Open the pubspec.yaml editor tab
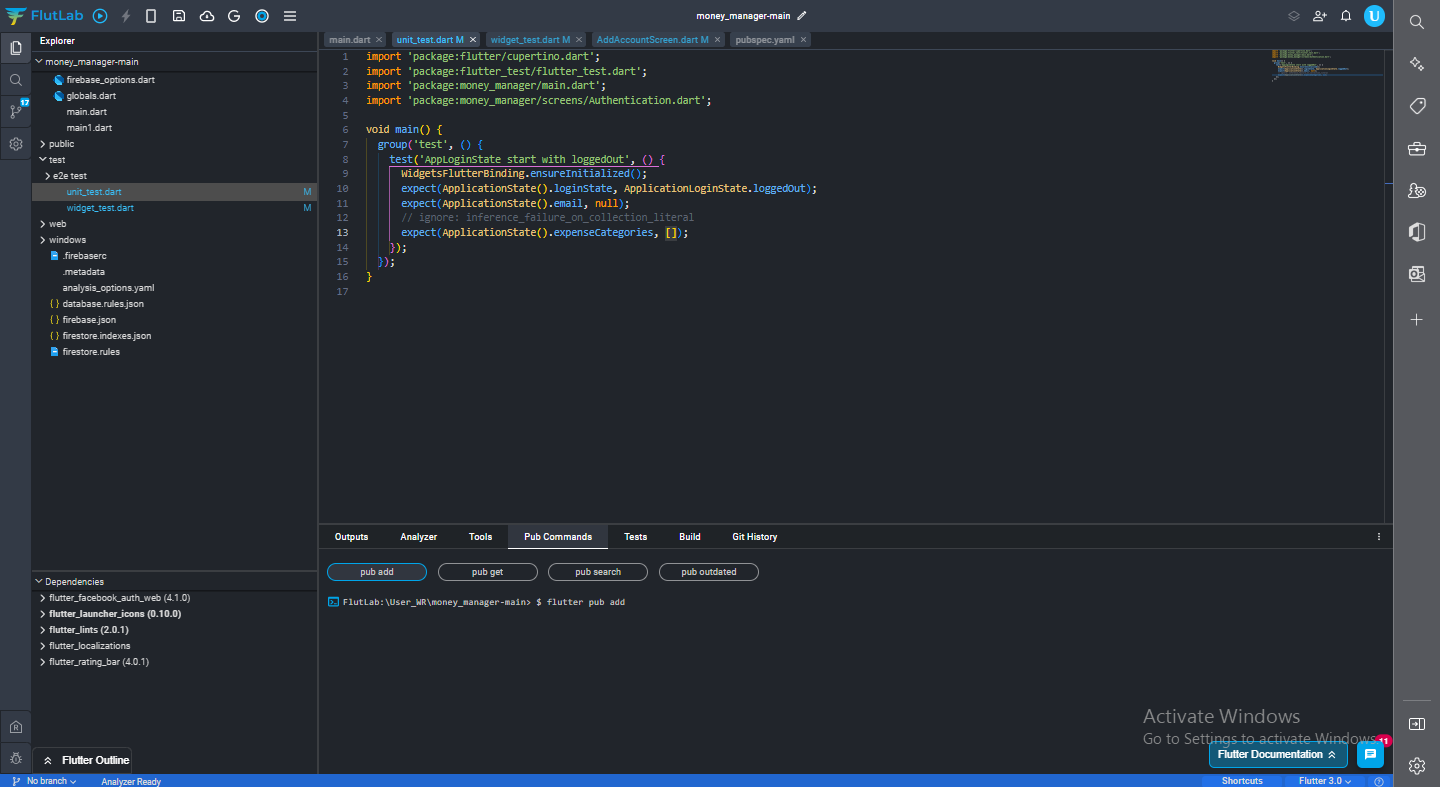The height and width of the screenshot is (787, 1440). pos(765,40)
